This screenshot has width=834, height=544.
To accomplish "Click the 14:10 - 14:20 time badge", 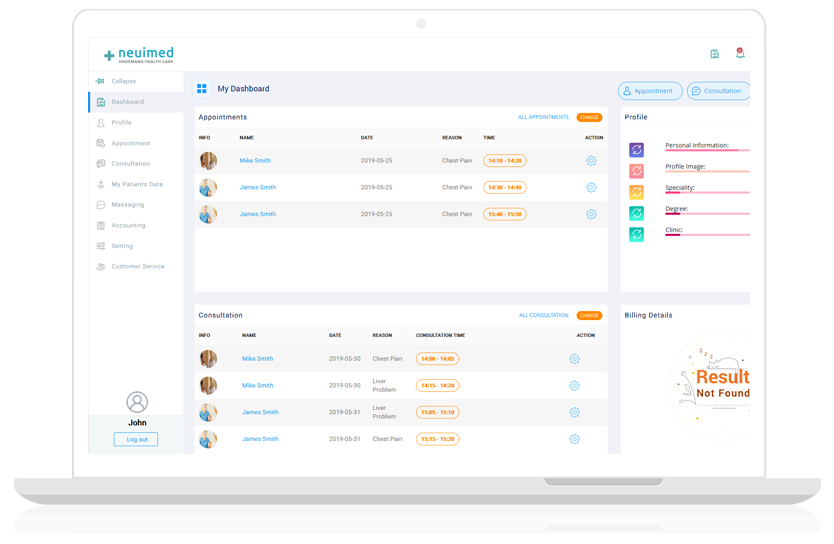I will 505,161.
